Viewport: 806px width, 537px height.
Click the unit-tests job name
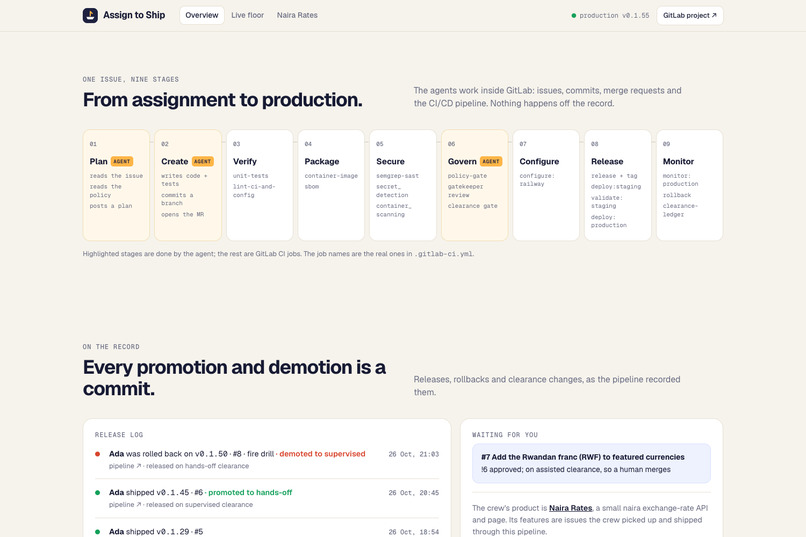coord(250,176)
